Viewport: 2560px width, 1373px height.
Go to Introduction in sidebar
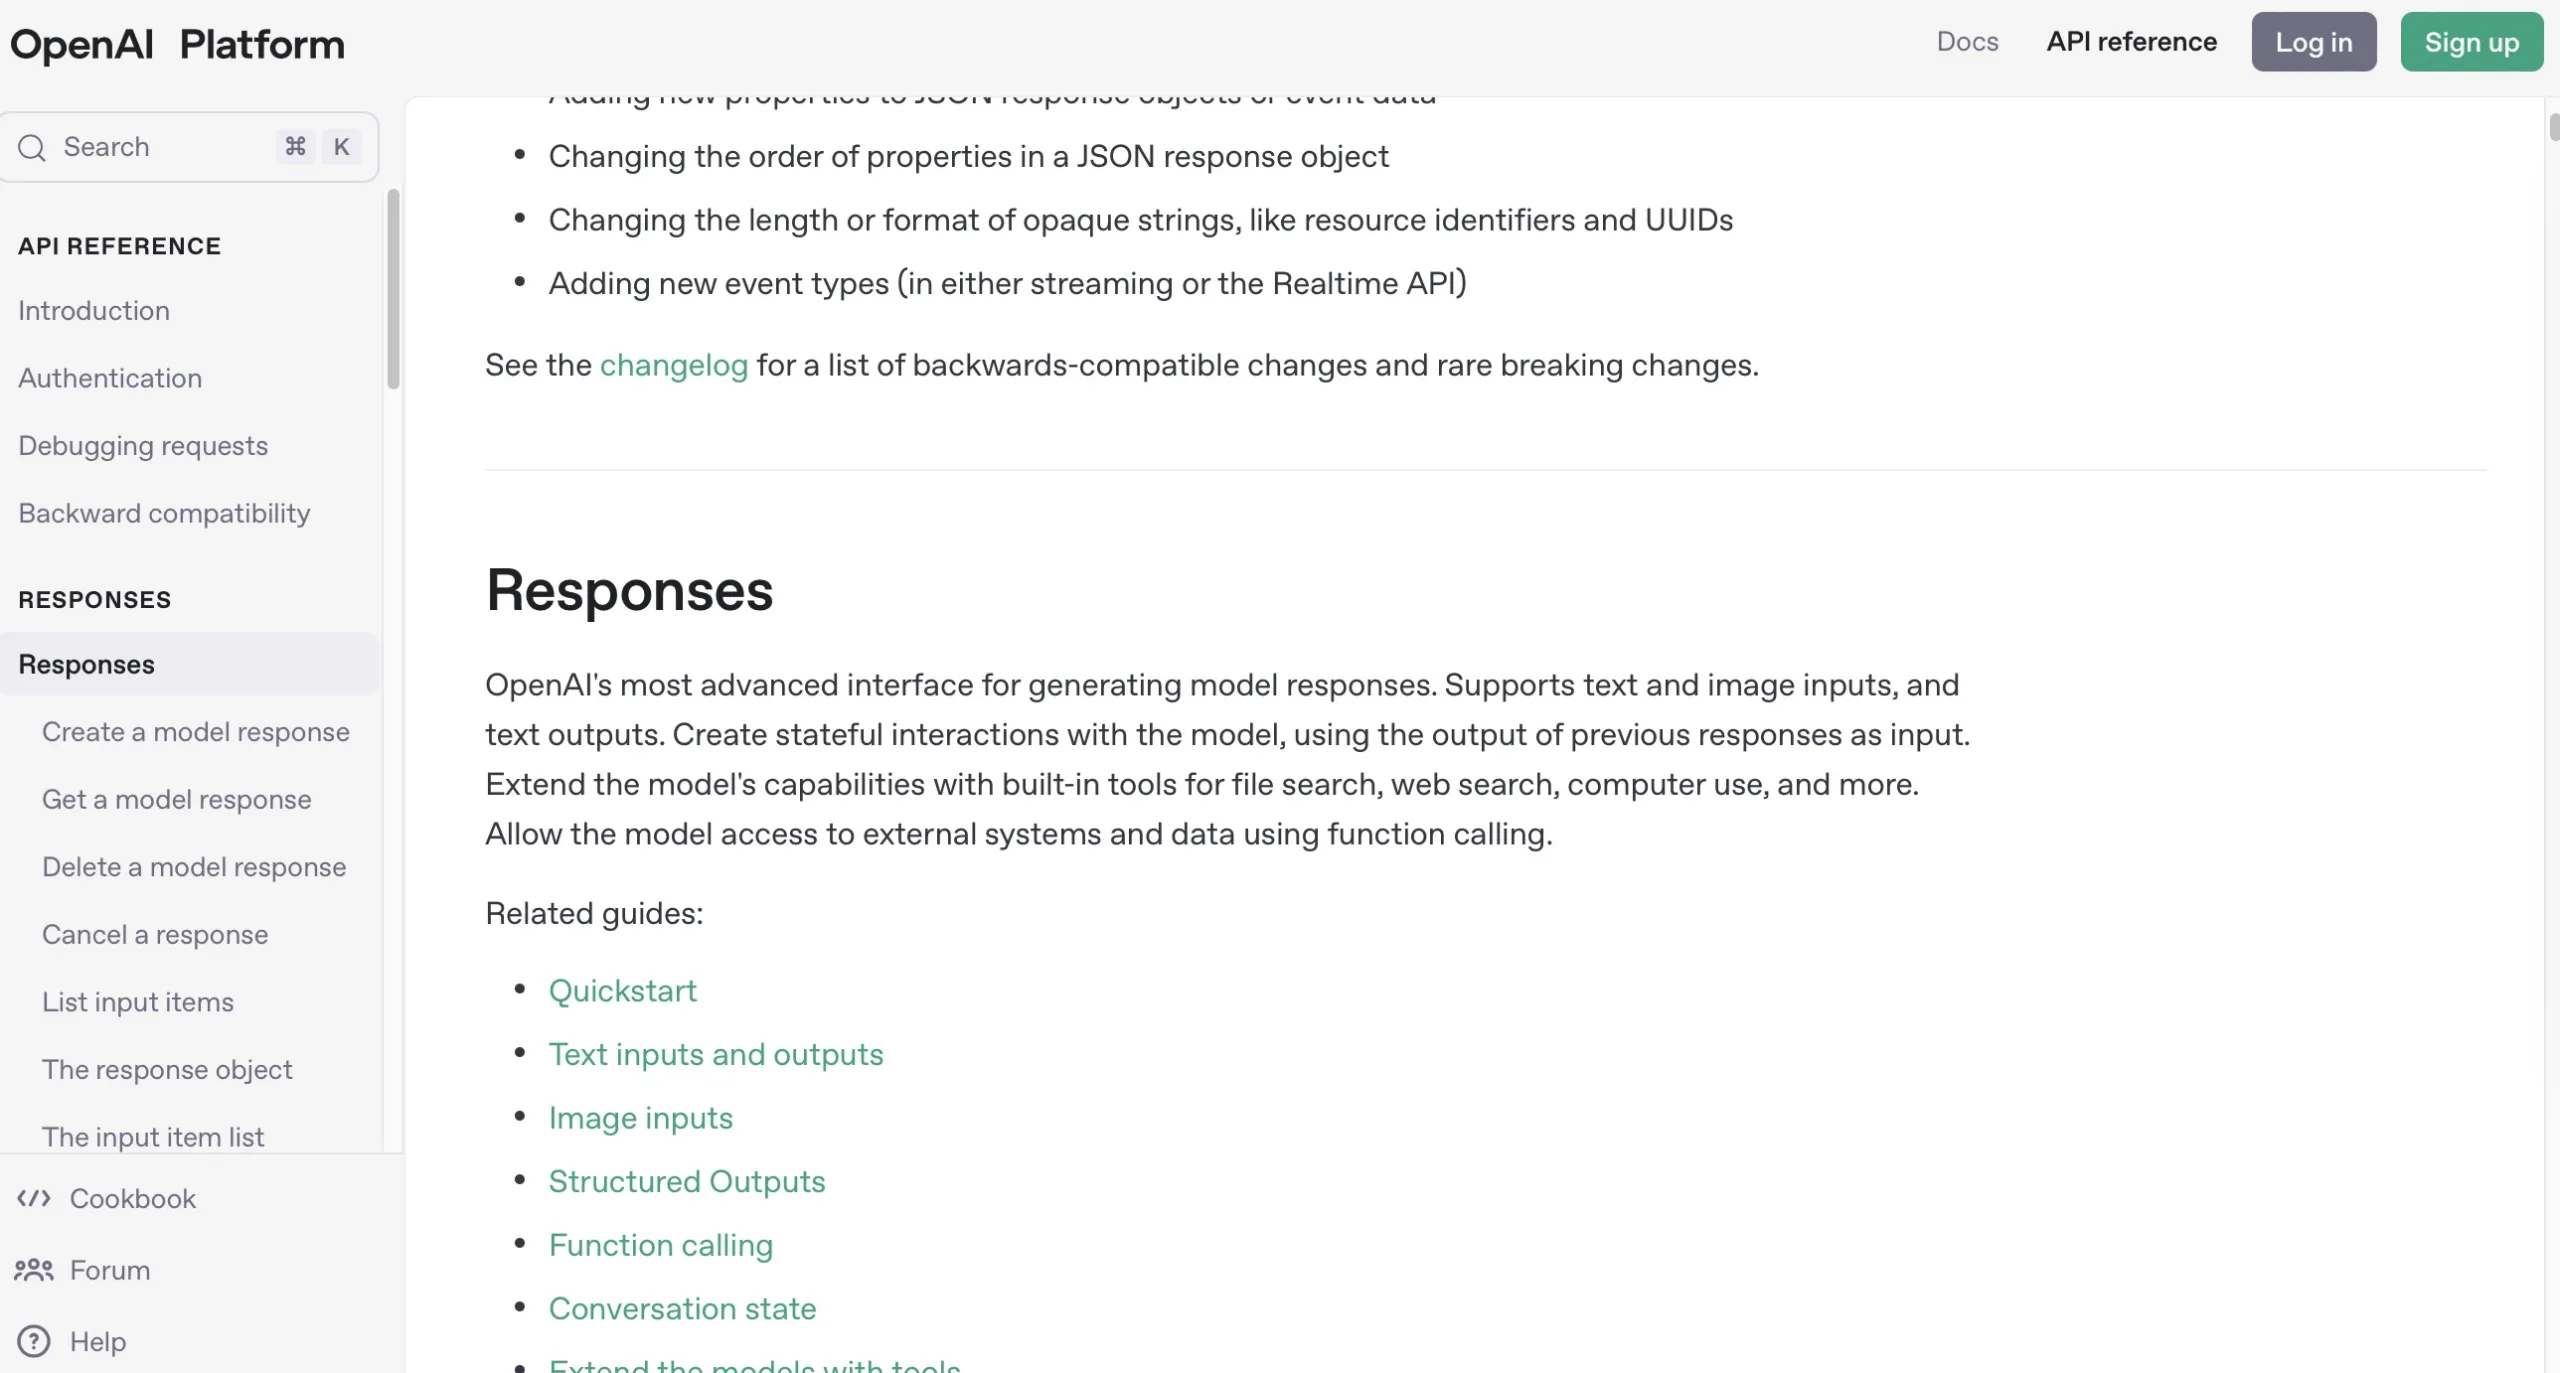click(94, 311)
